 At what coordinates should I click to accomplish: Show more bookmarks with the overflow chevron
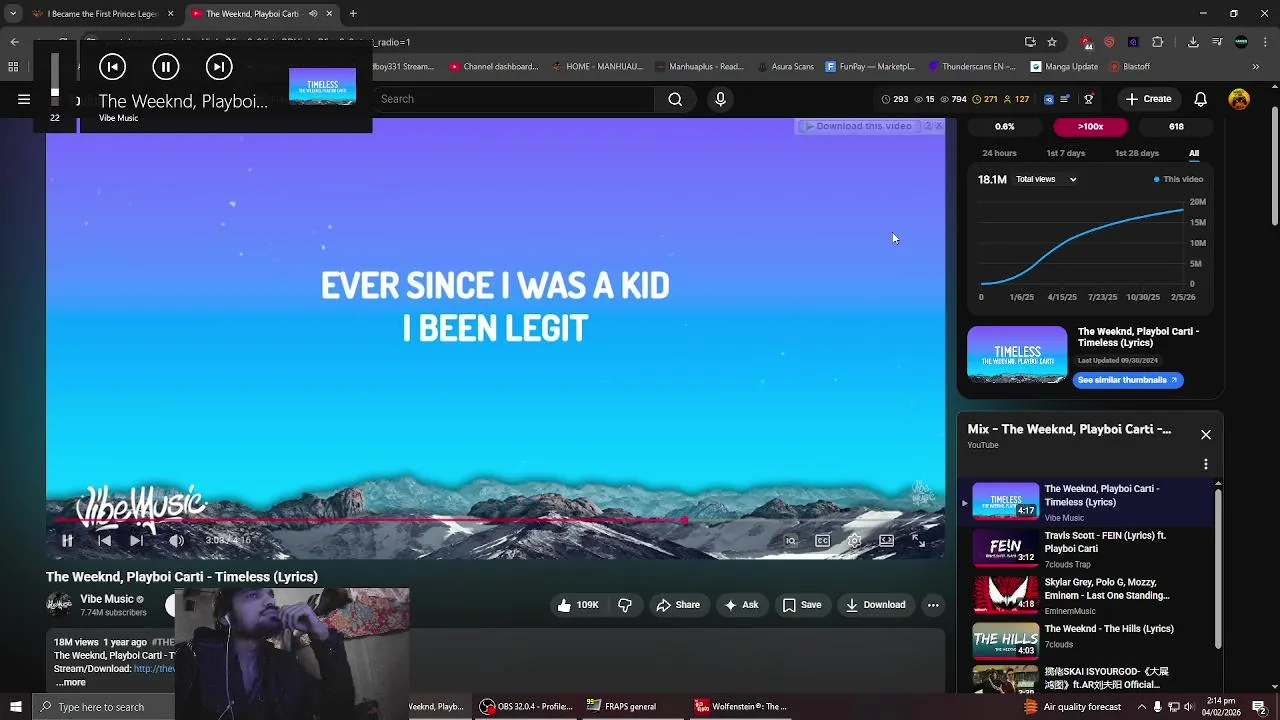click(1256, 67)
